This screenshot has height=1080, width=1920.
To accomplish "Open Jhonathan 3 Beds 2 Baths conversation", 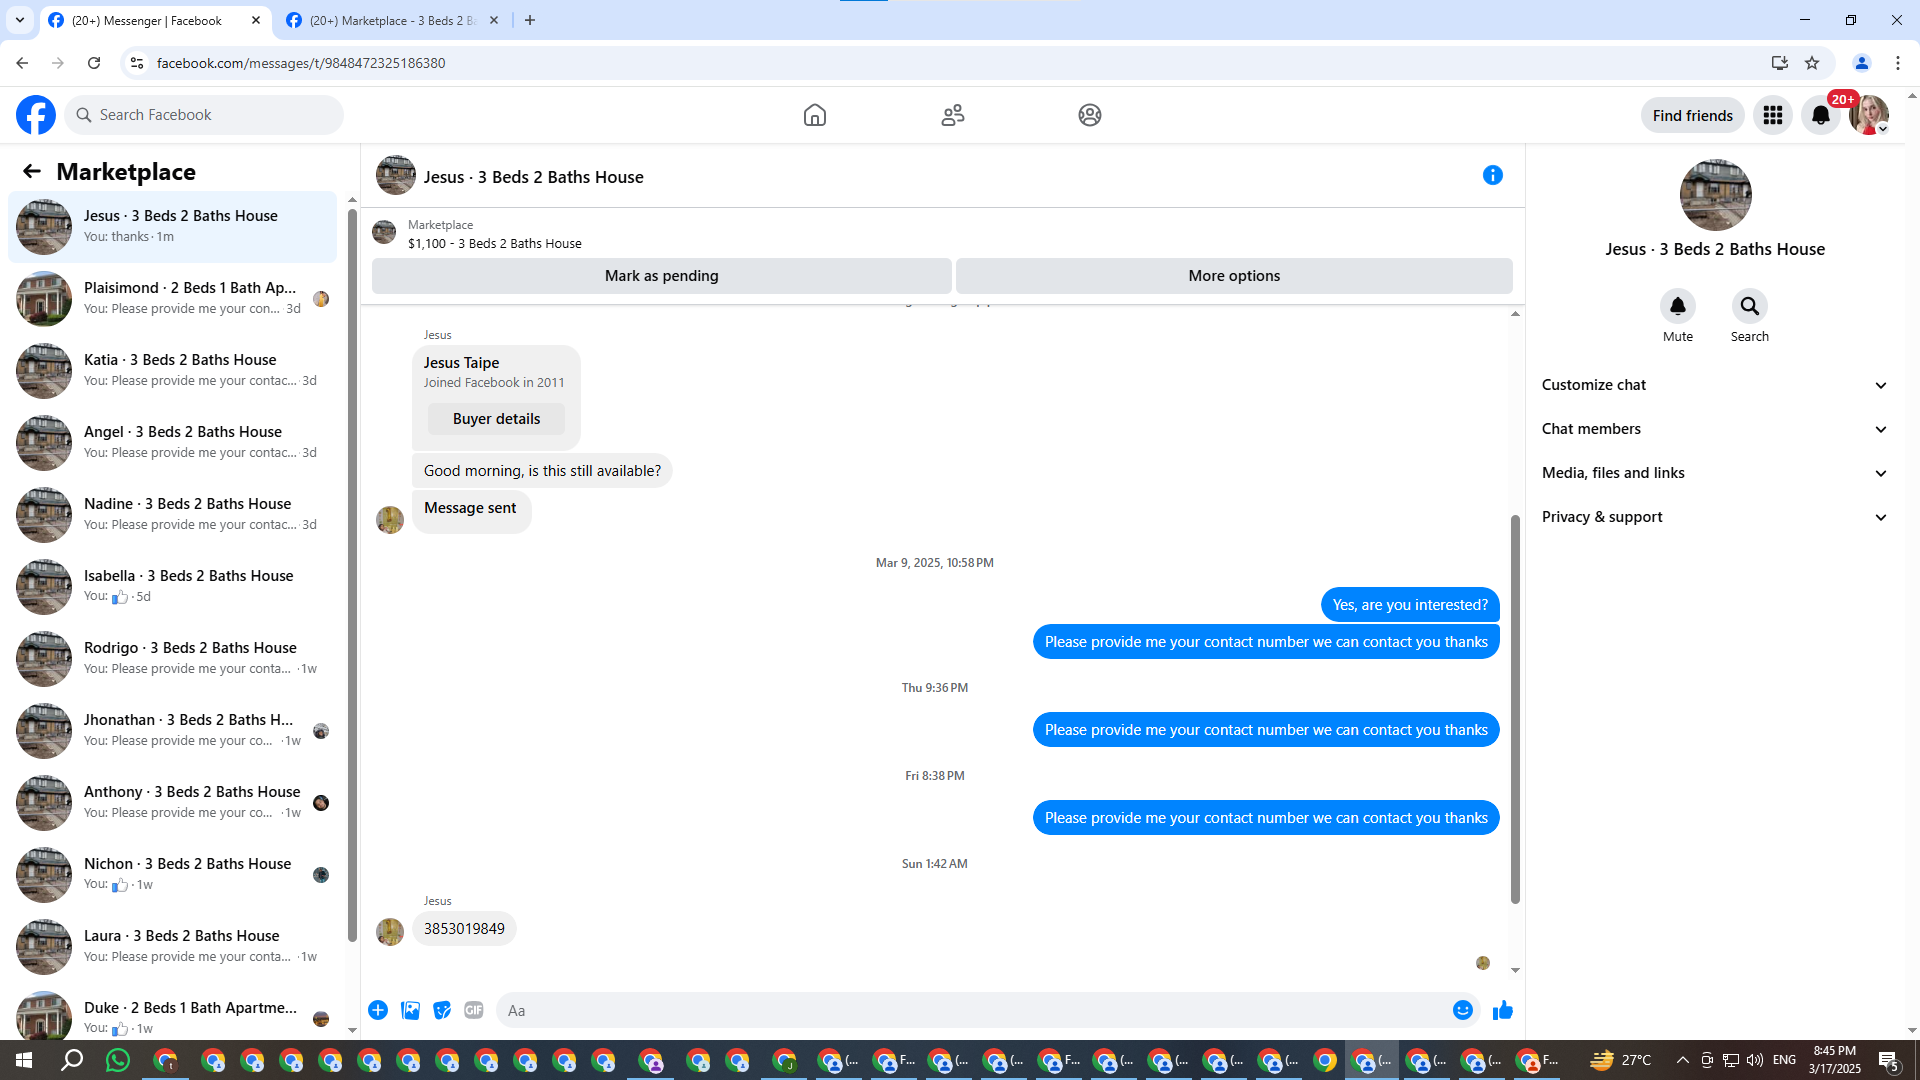I will (173, 731).
